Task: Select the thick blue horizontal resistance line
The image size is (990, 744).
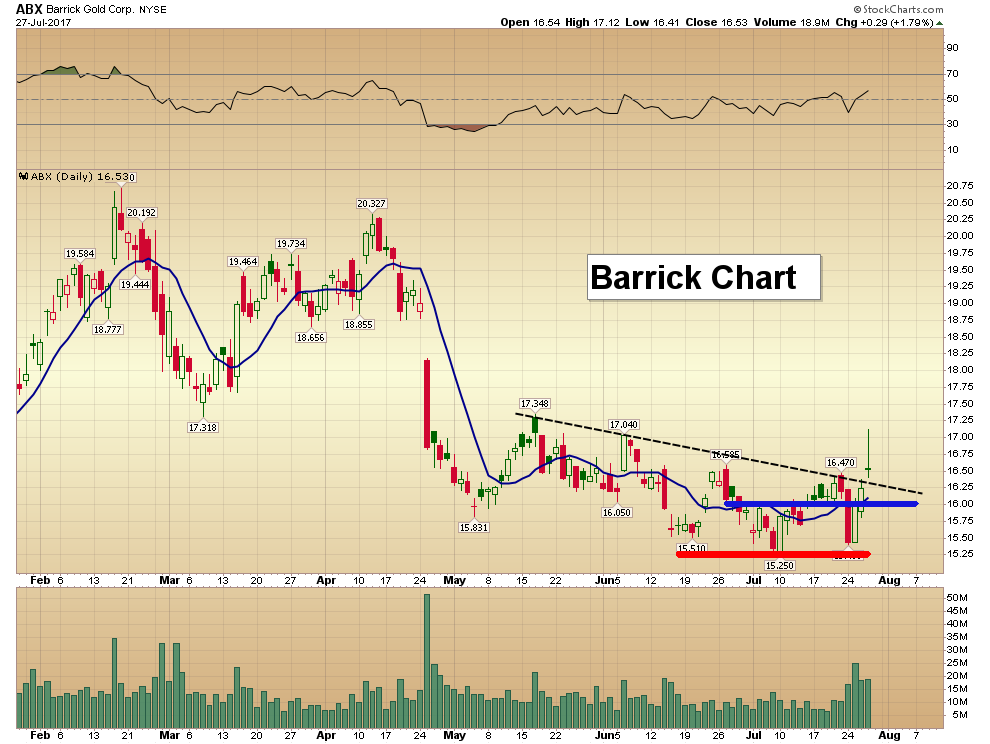Action: (820, 504)
